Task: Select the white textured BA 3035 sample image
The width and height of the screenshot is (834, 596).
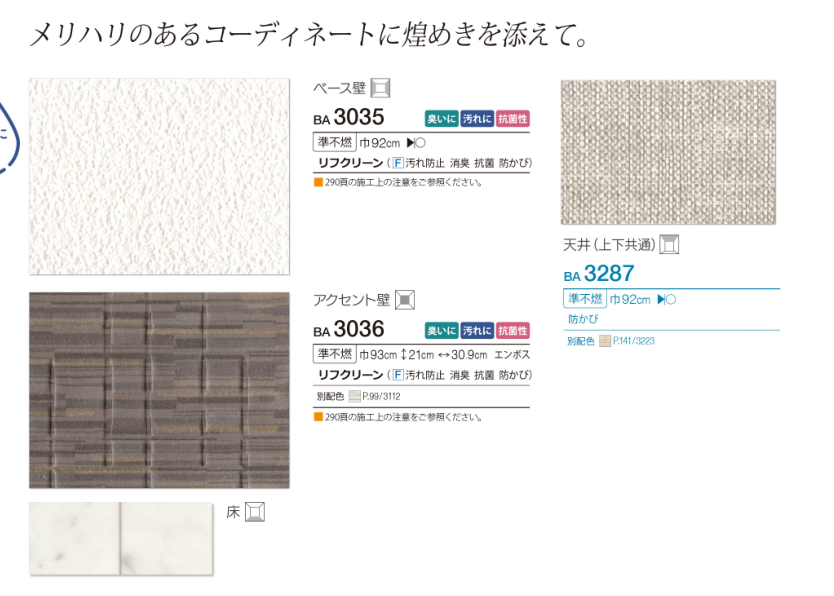Action: tap(160, 177)
